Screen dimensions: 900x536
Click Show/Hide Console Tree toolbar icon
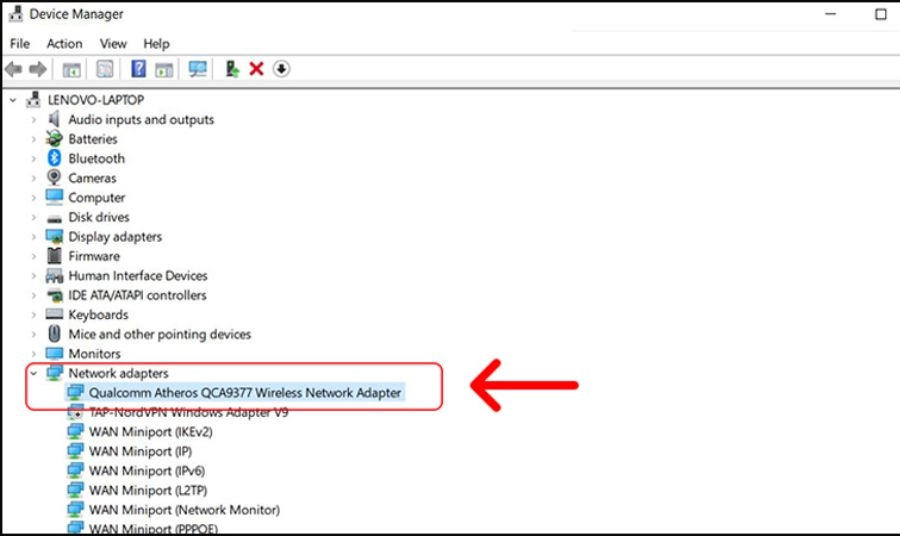pyautogui.click(x=72, y=69)
